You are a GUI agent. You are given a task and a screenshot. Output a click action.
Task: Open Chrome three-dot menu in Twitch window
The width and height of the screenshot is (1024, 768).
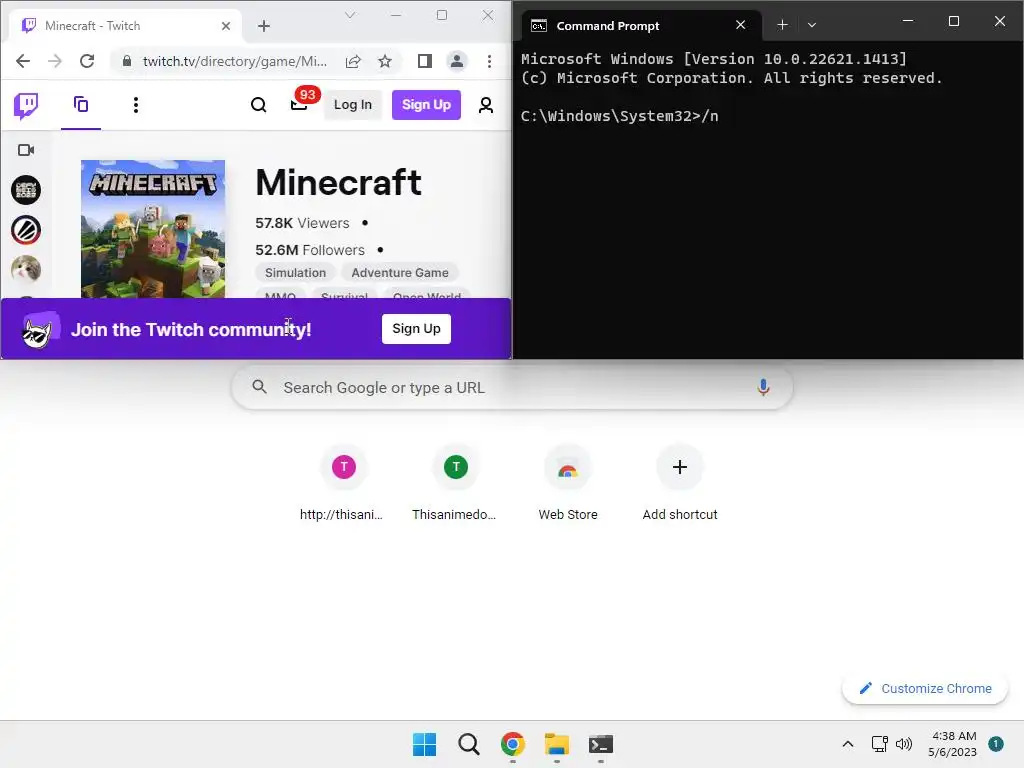tap(489, 61)
